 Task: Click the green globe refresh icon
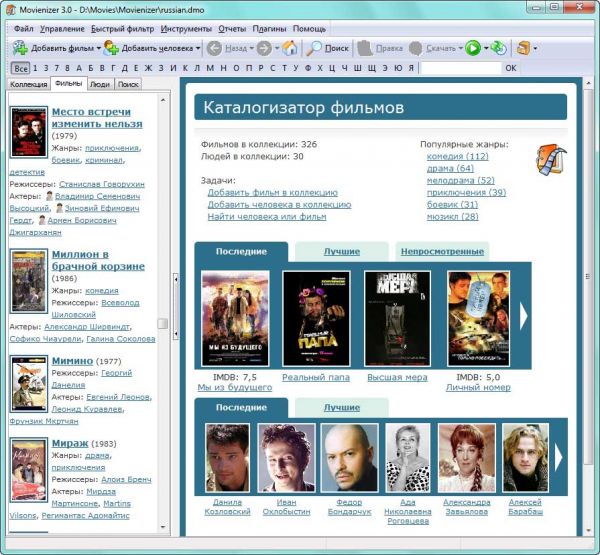pos(499,48)
